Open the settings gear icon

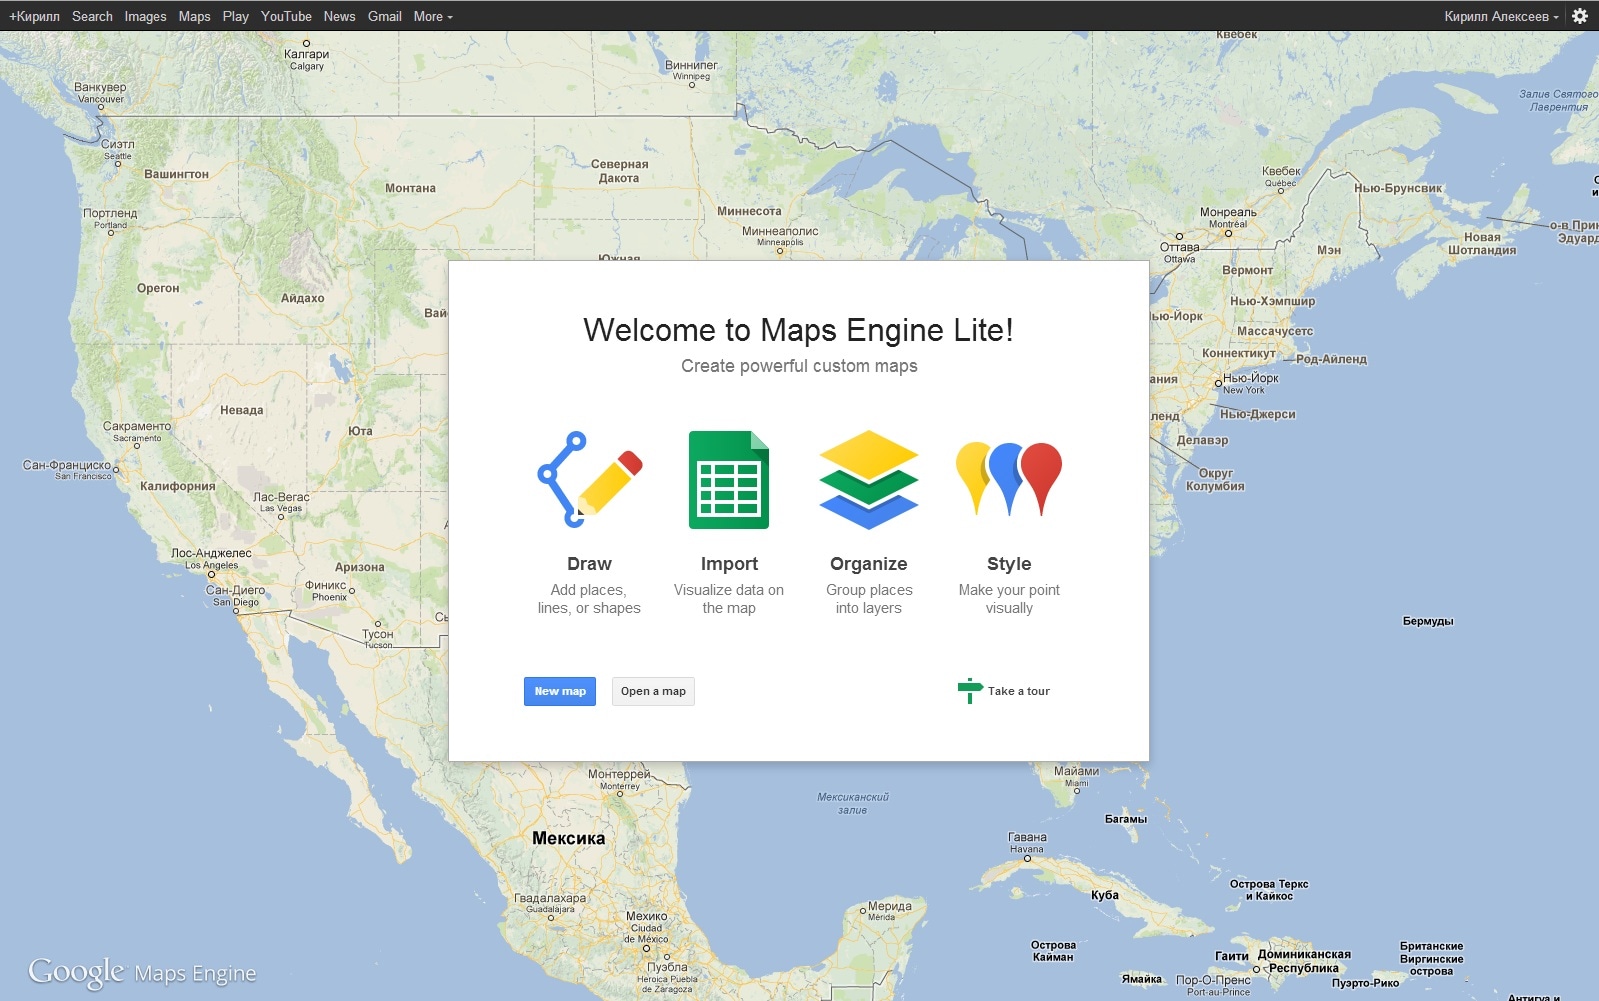click(x=1580, y=16)
